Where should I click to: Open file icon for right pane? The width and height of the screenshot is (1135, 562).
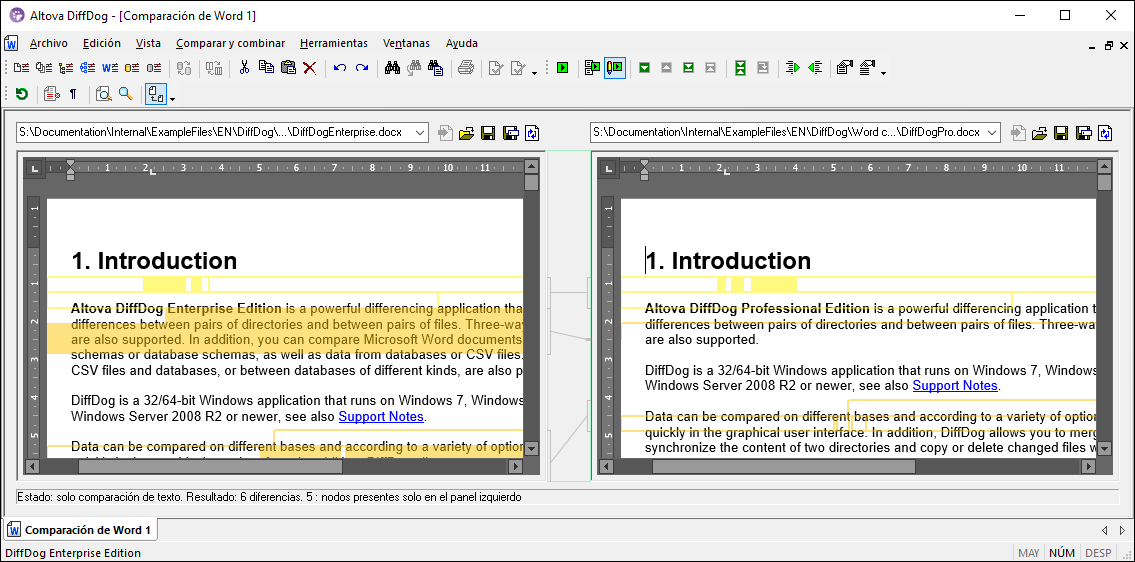click(x=1039, y=133)
